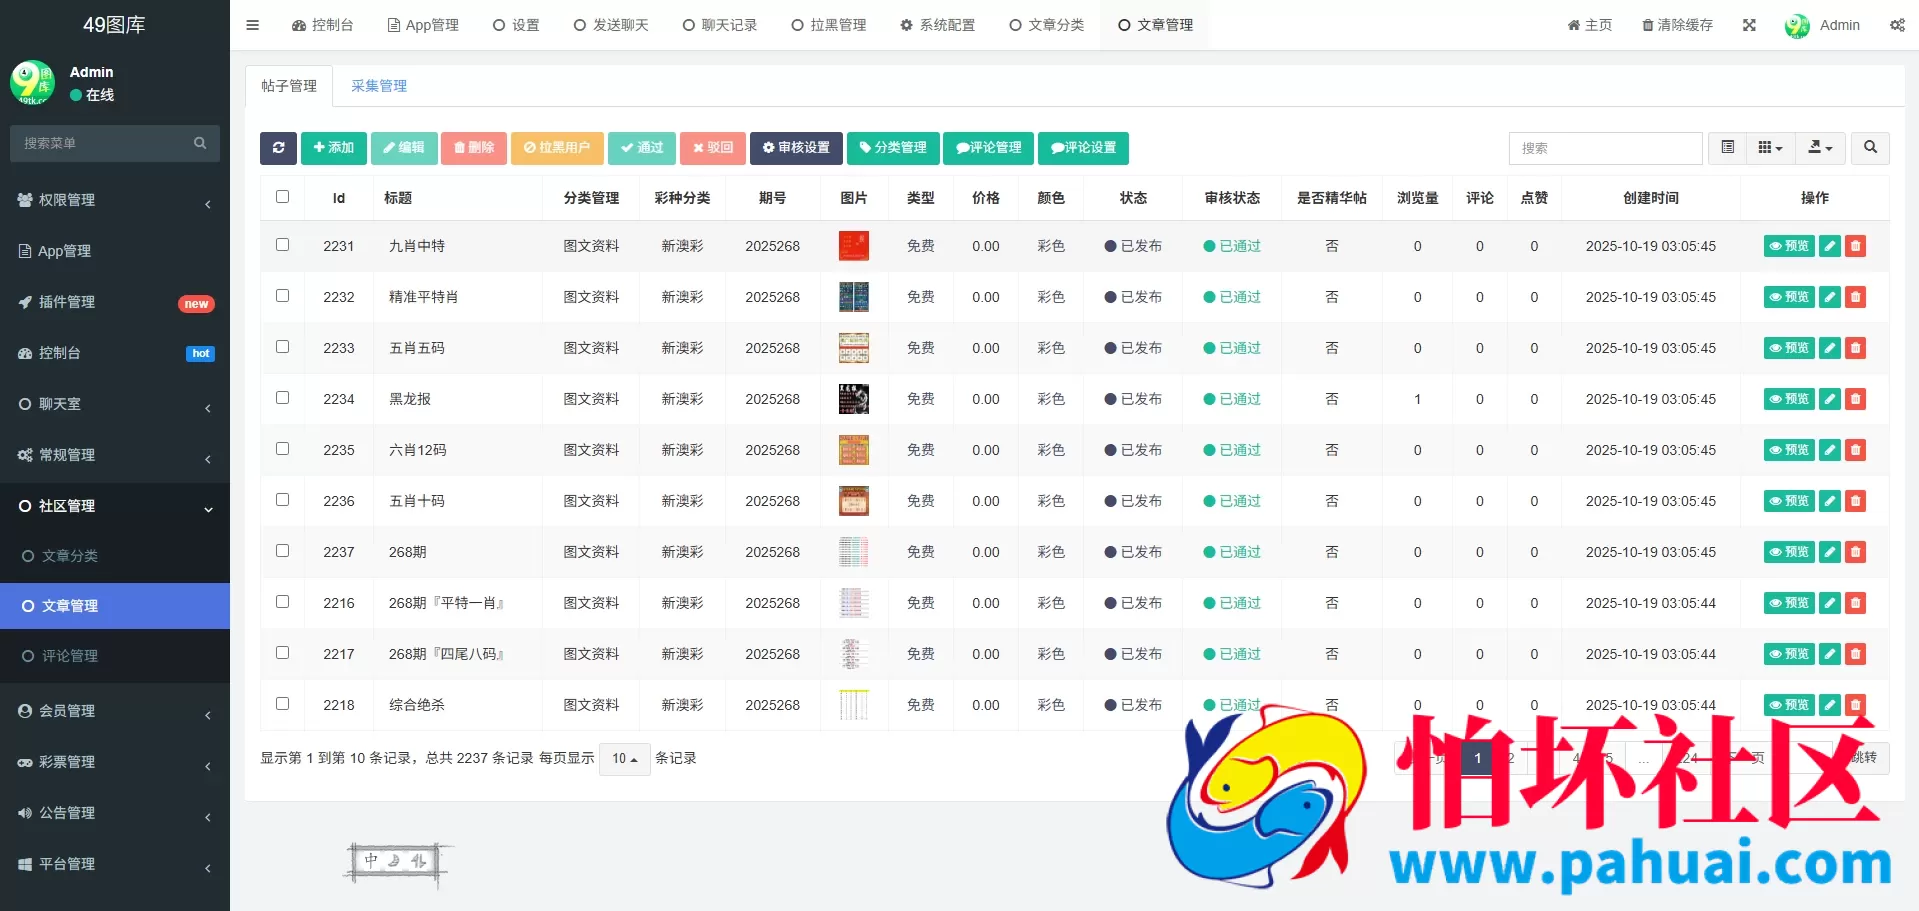Preview post 2231 via 预览 button
The image size is (1919, 911).
(x=1788, y=246)
